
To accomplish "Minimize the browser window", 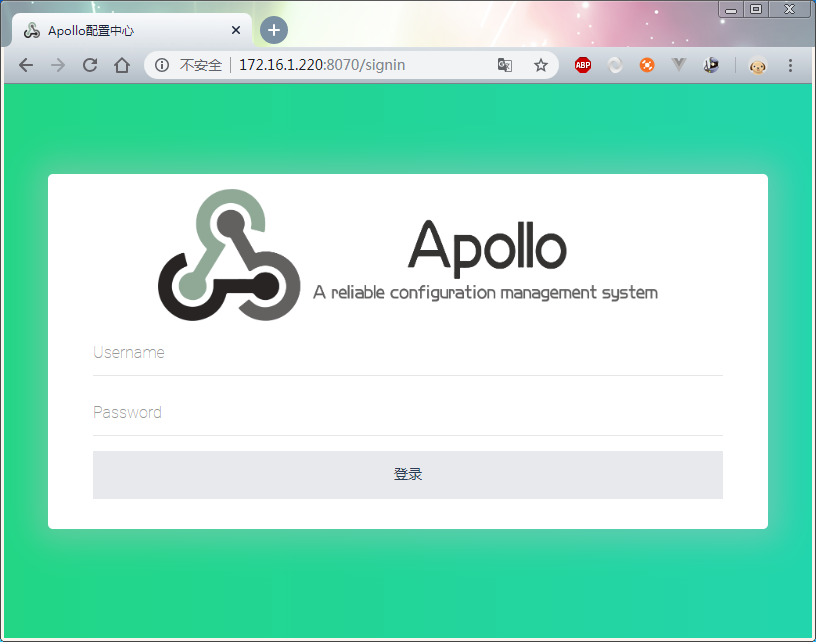I will click(731, 10).
